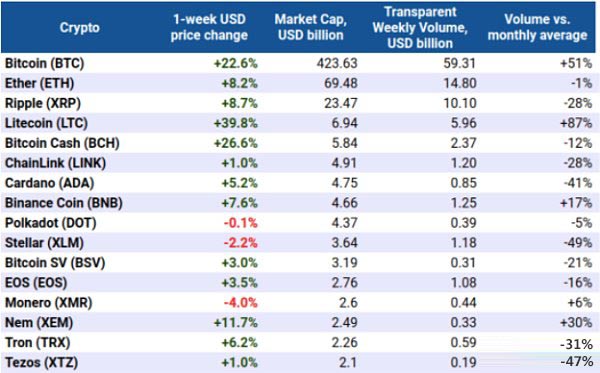The height and width of the screenshot is (373, 600).
Task: Click Nem's +30% volume value
Action: pyautogui.click(x=576, y=323)
